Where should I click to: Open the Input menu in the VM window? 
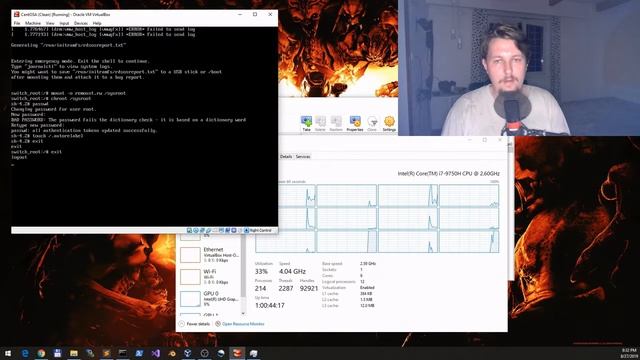point(64,23)
